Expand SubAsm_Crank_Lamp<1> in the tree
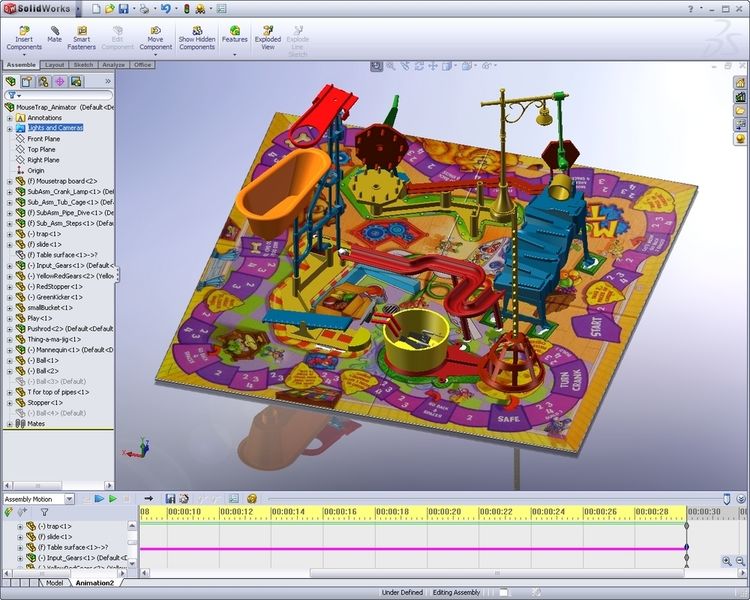This screenshot has height=600, width=750. [10, 192]
